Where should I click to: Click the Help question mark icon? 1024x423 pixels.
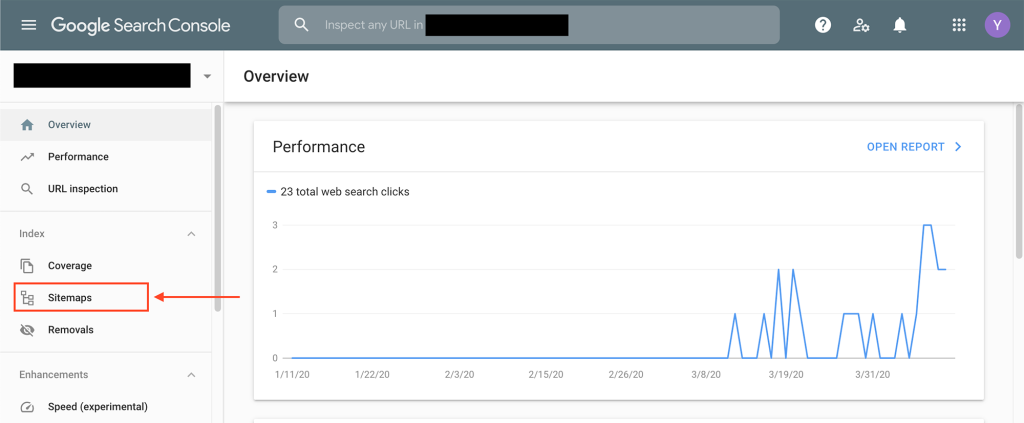(x=822, y=25)
